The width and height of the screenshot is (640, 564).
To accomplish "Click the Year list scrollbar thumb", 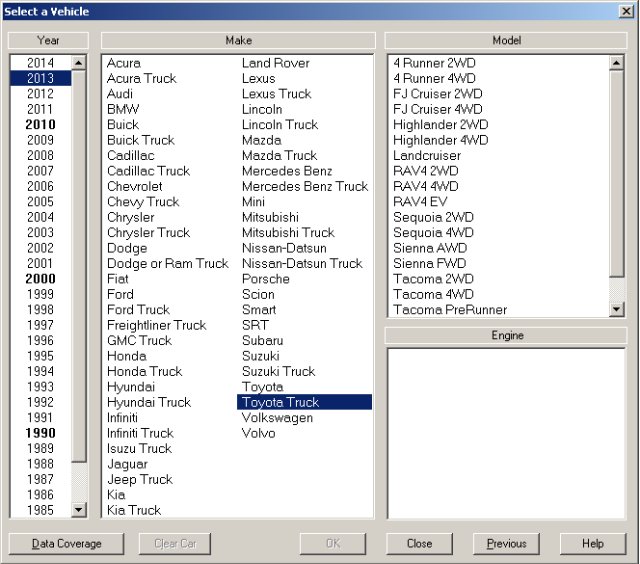I will (x=78, y=266).
